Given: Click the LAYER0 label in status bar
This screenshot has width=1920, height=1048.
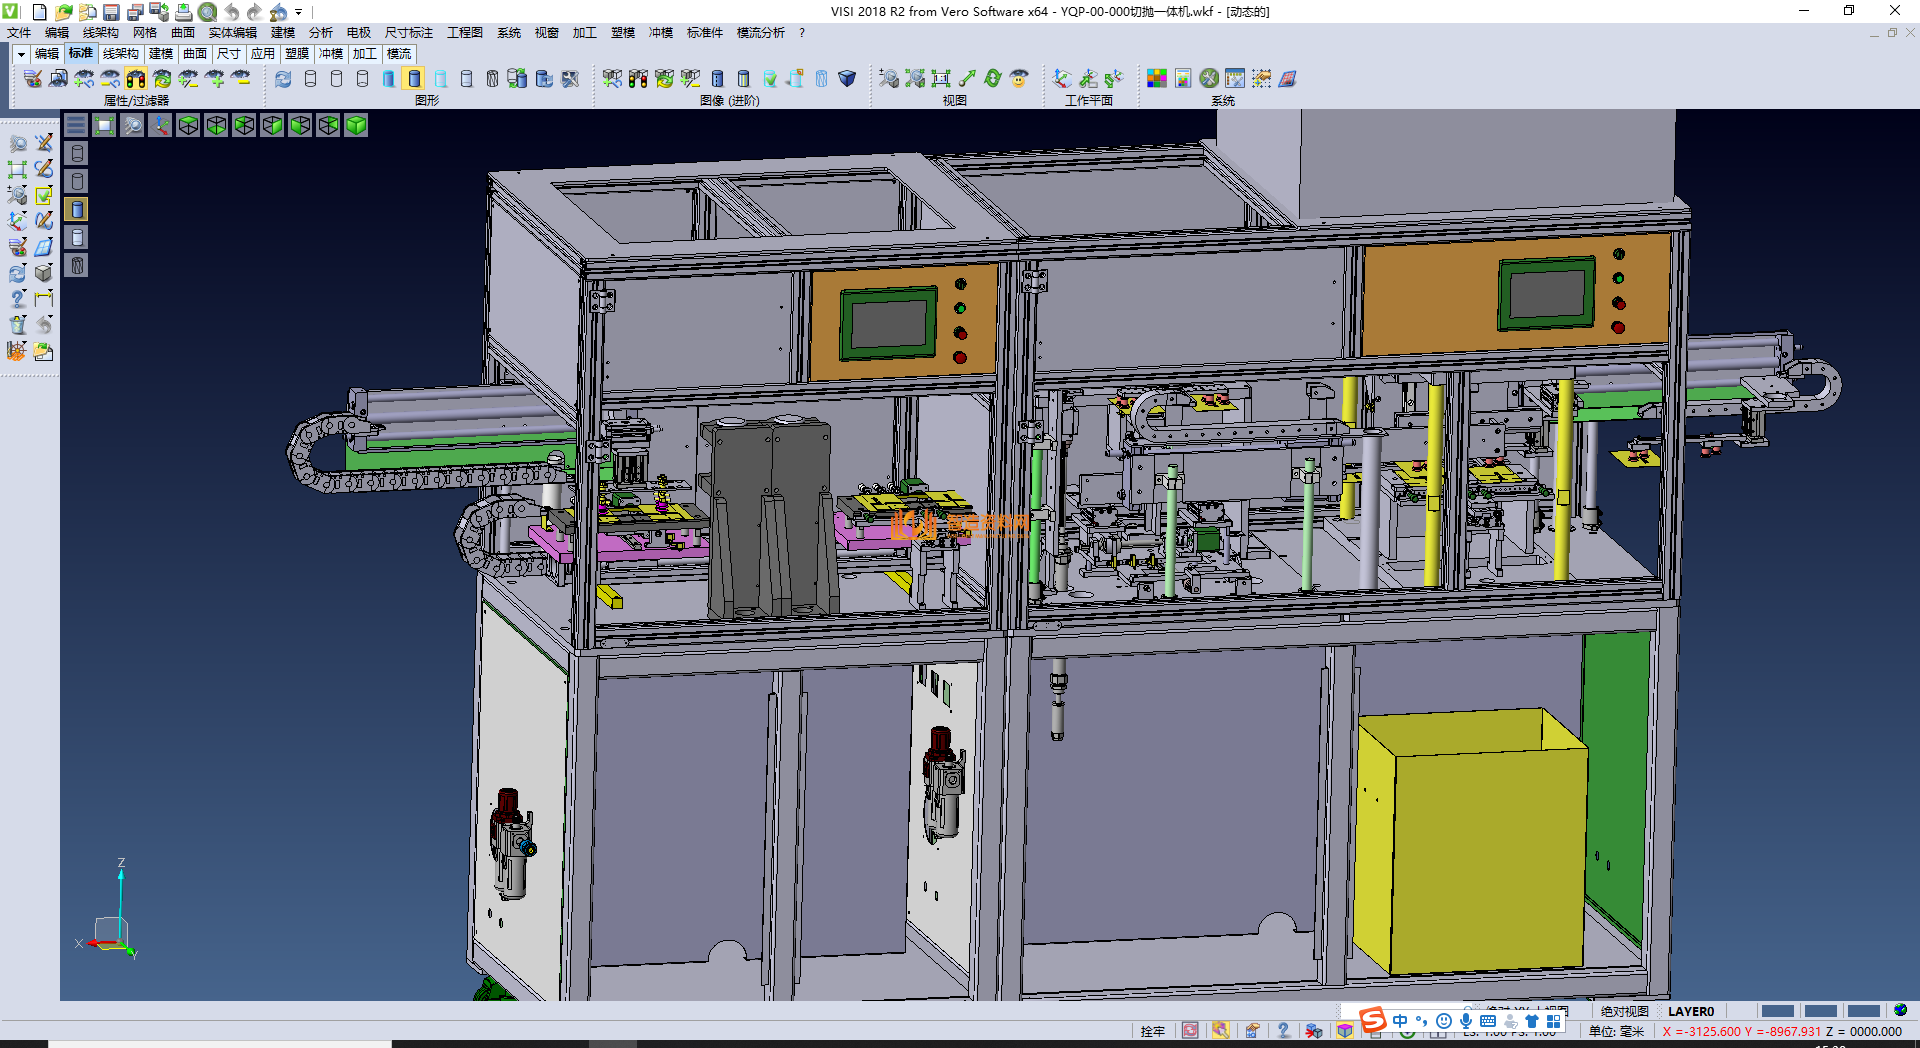Looking at the screenshot, I should [1691, 1011].
